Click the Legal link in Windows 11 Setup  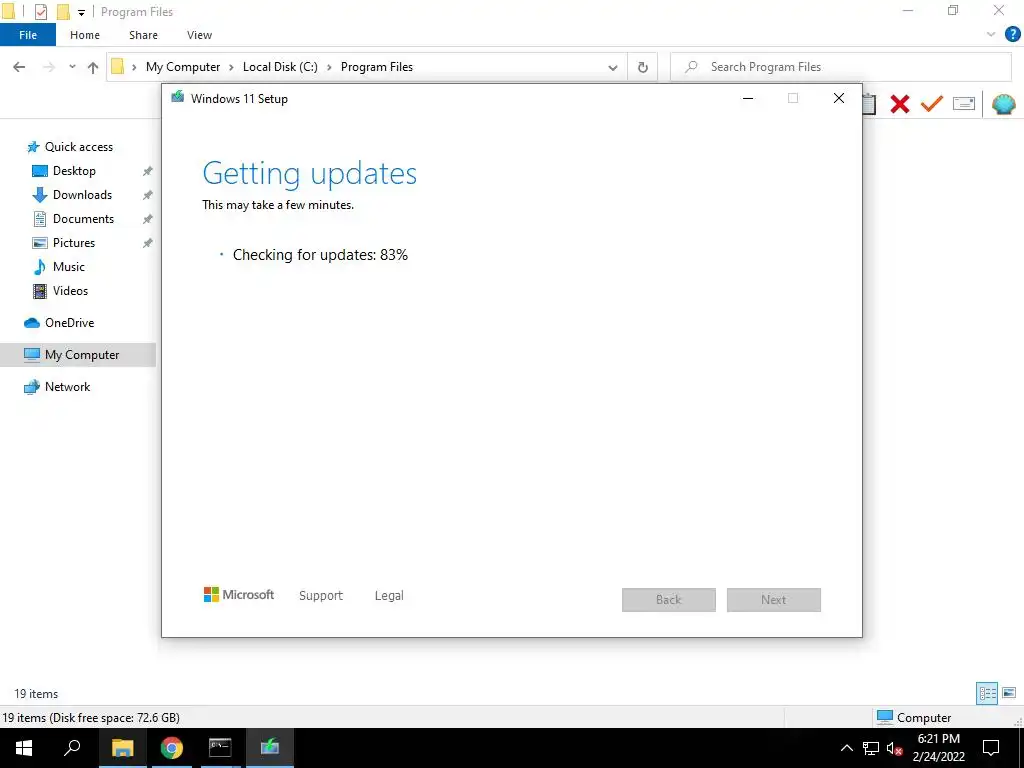point(389,596)
